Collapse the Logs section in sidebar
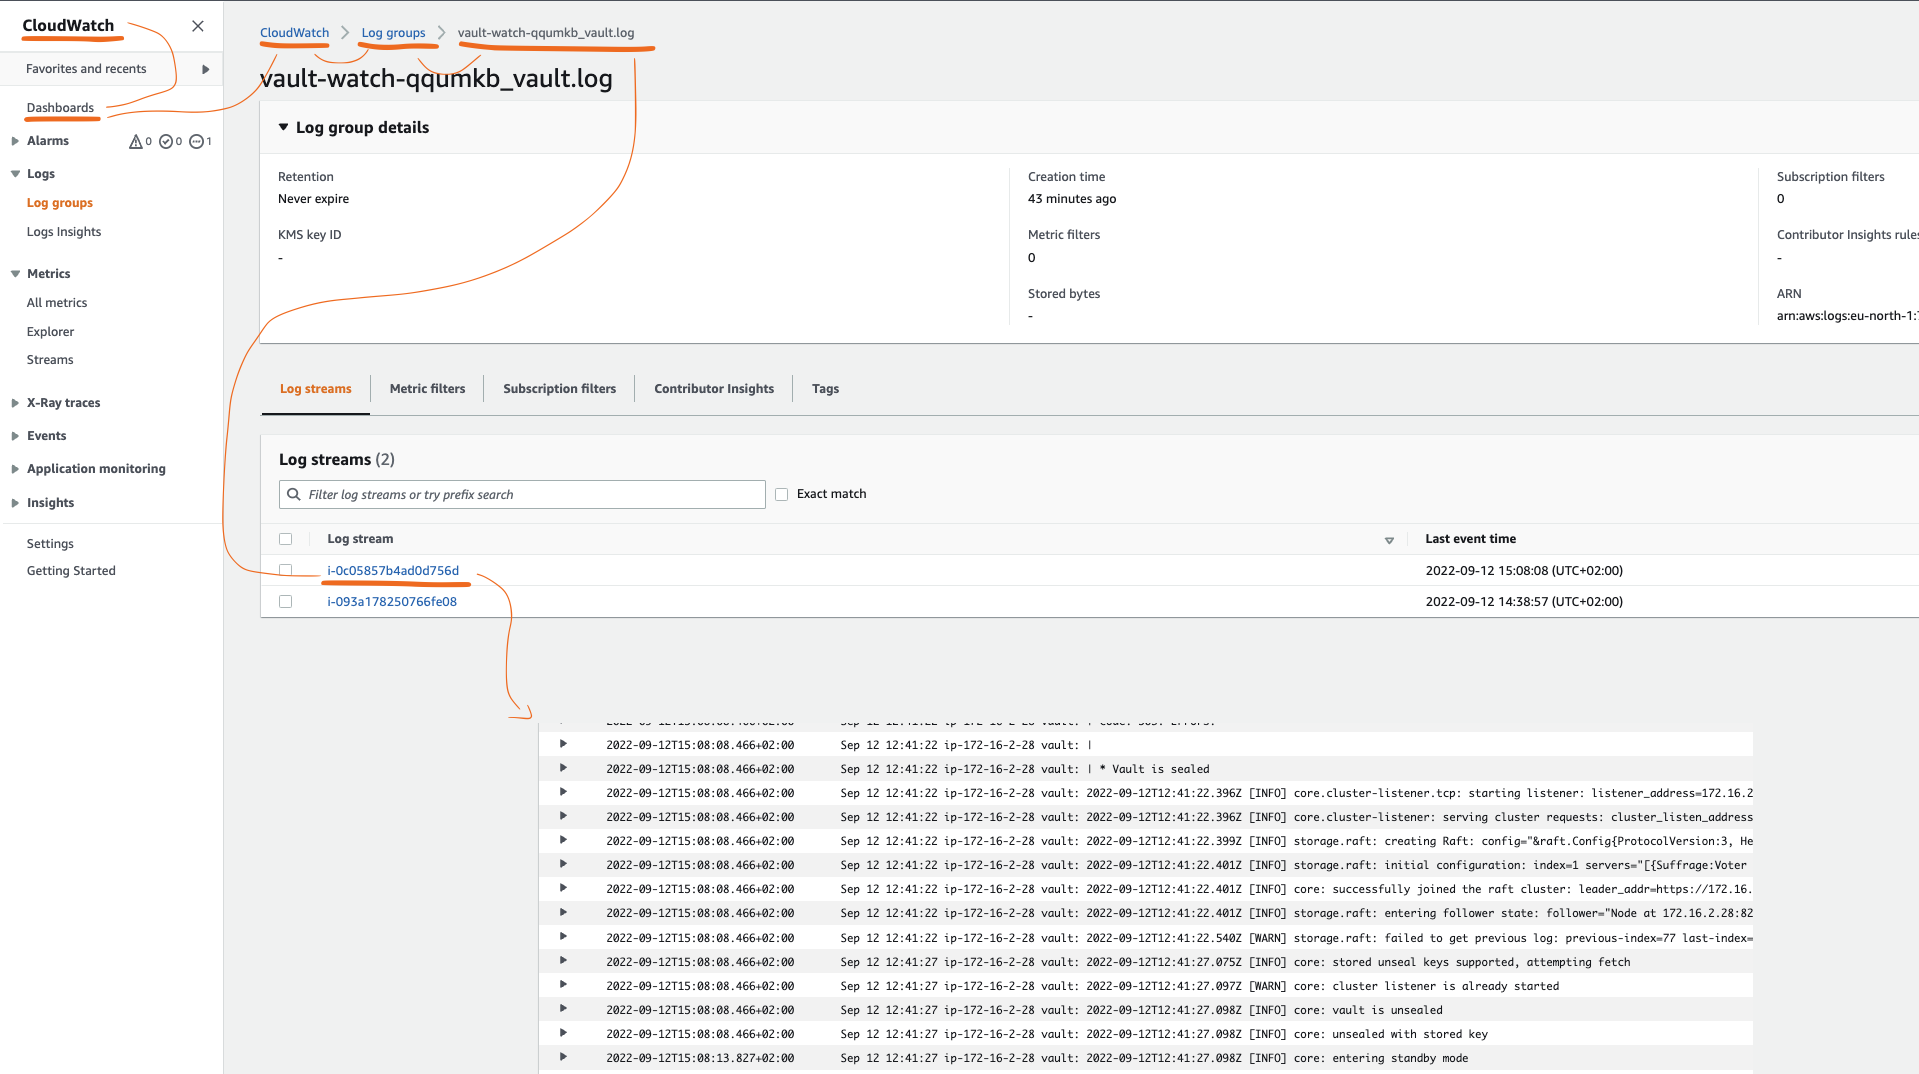The image size is (1919, 1074). pos(15,174)
